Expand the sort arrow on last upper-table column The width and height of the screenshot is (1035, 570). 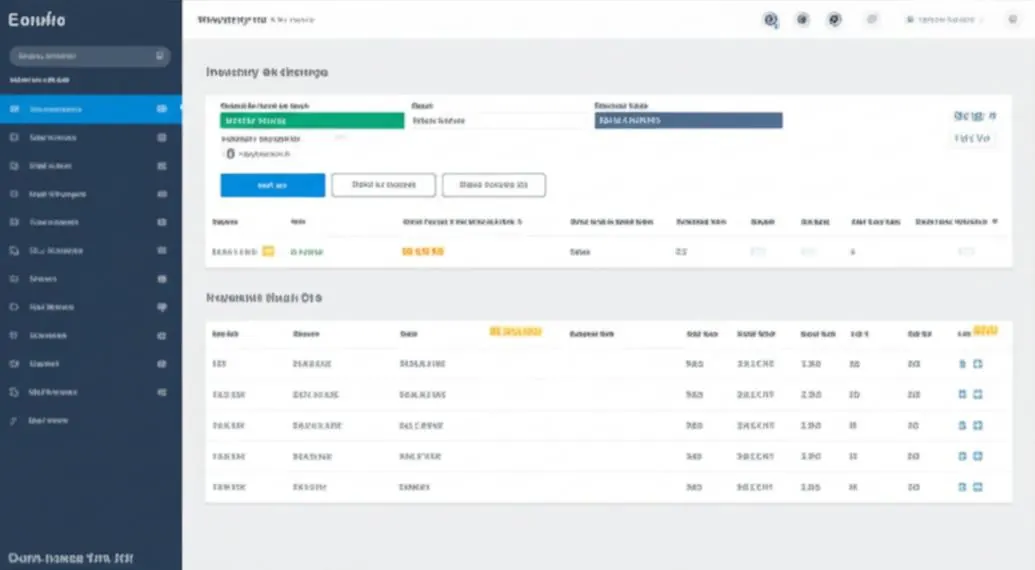coord(995,222)
